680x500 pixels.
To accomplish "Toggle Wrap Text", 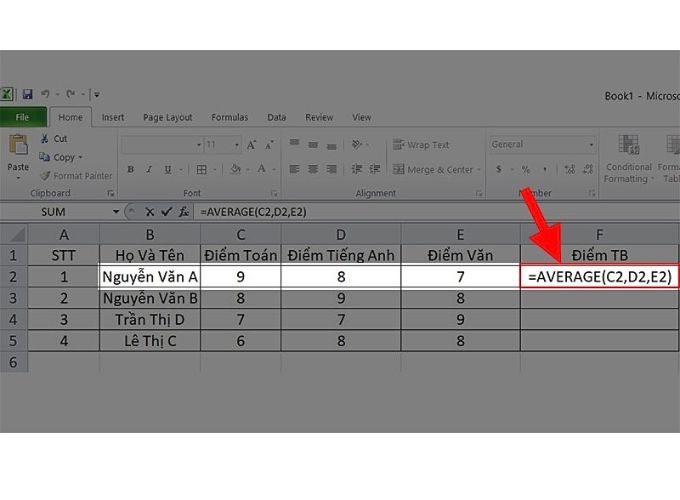I will point(421,145).
